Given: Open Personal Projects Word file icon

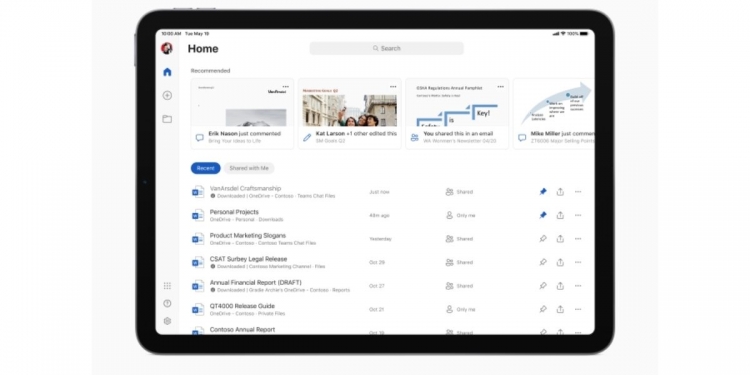Looking at the screenshot, I should (198, 215).
